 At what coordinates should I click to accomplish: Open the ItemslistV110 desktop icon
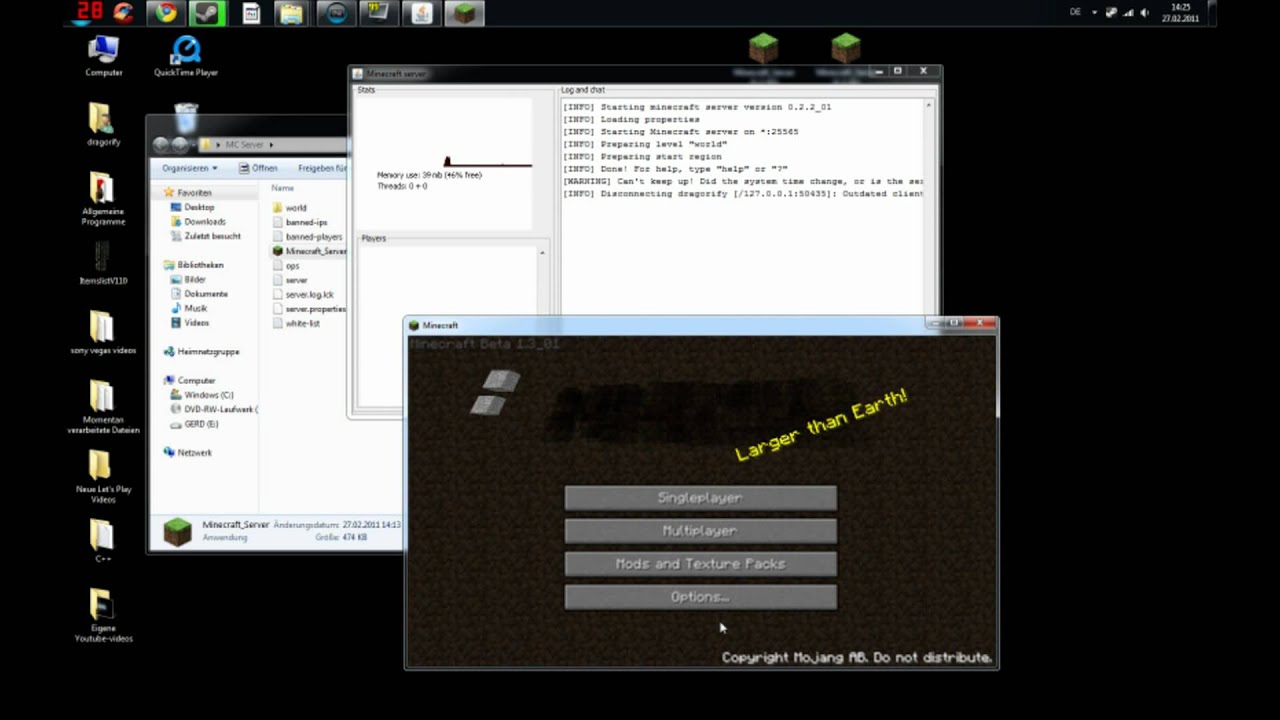(x=103, y=263)
